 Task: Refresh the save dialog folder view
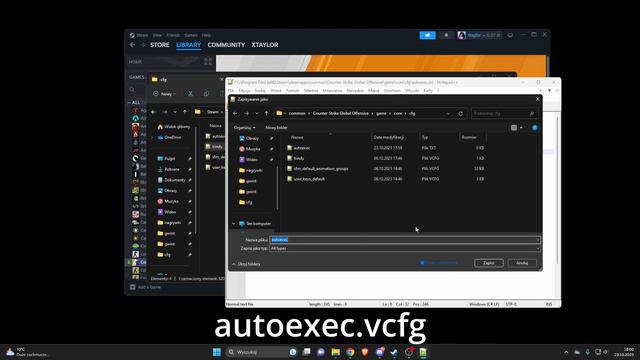[x=461, y=113]
